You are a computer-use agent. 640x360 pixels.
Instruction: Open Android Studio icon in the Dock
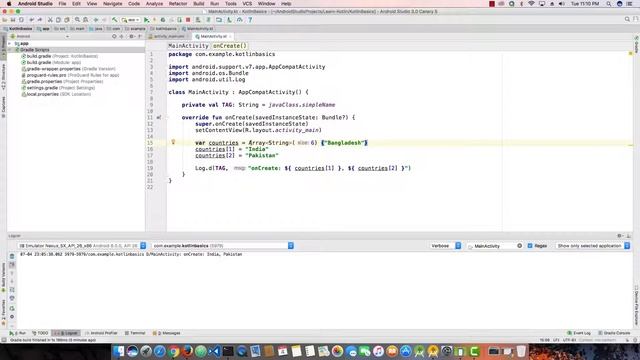419,351
